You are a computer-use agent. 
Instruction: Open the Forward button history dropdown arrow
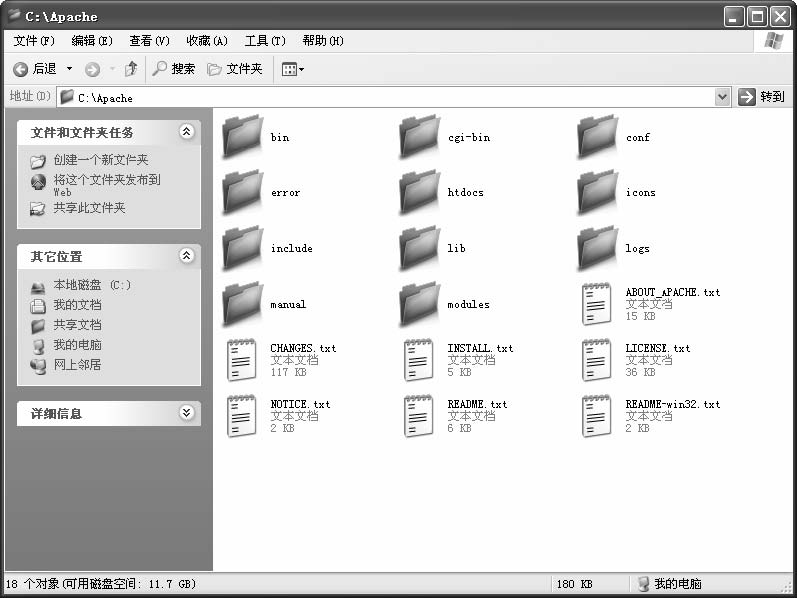112,69
